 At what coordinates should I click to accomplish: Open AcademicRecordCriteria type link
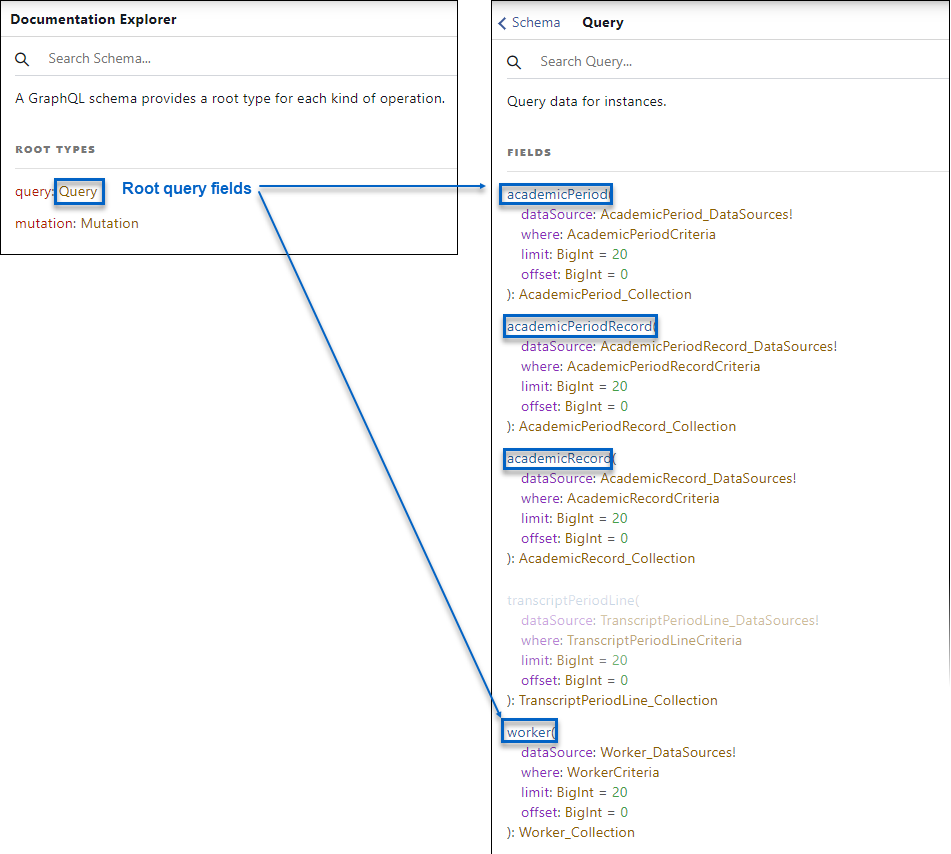tap(643, 499)
